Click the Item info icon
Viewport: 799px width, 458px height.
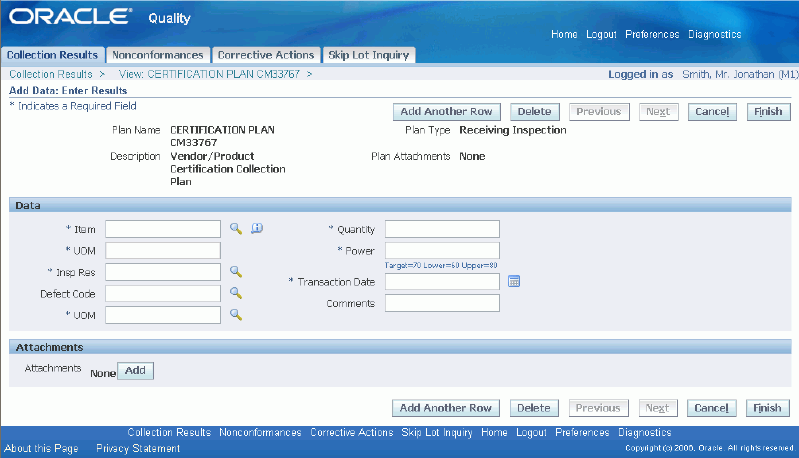(257, 228)
